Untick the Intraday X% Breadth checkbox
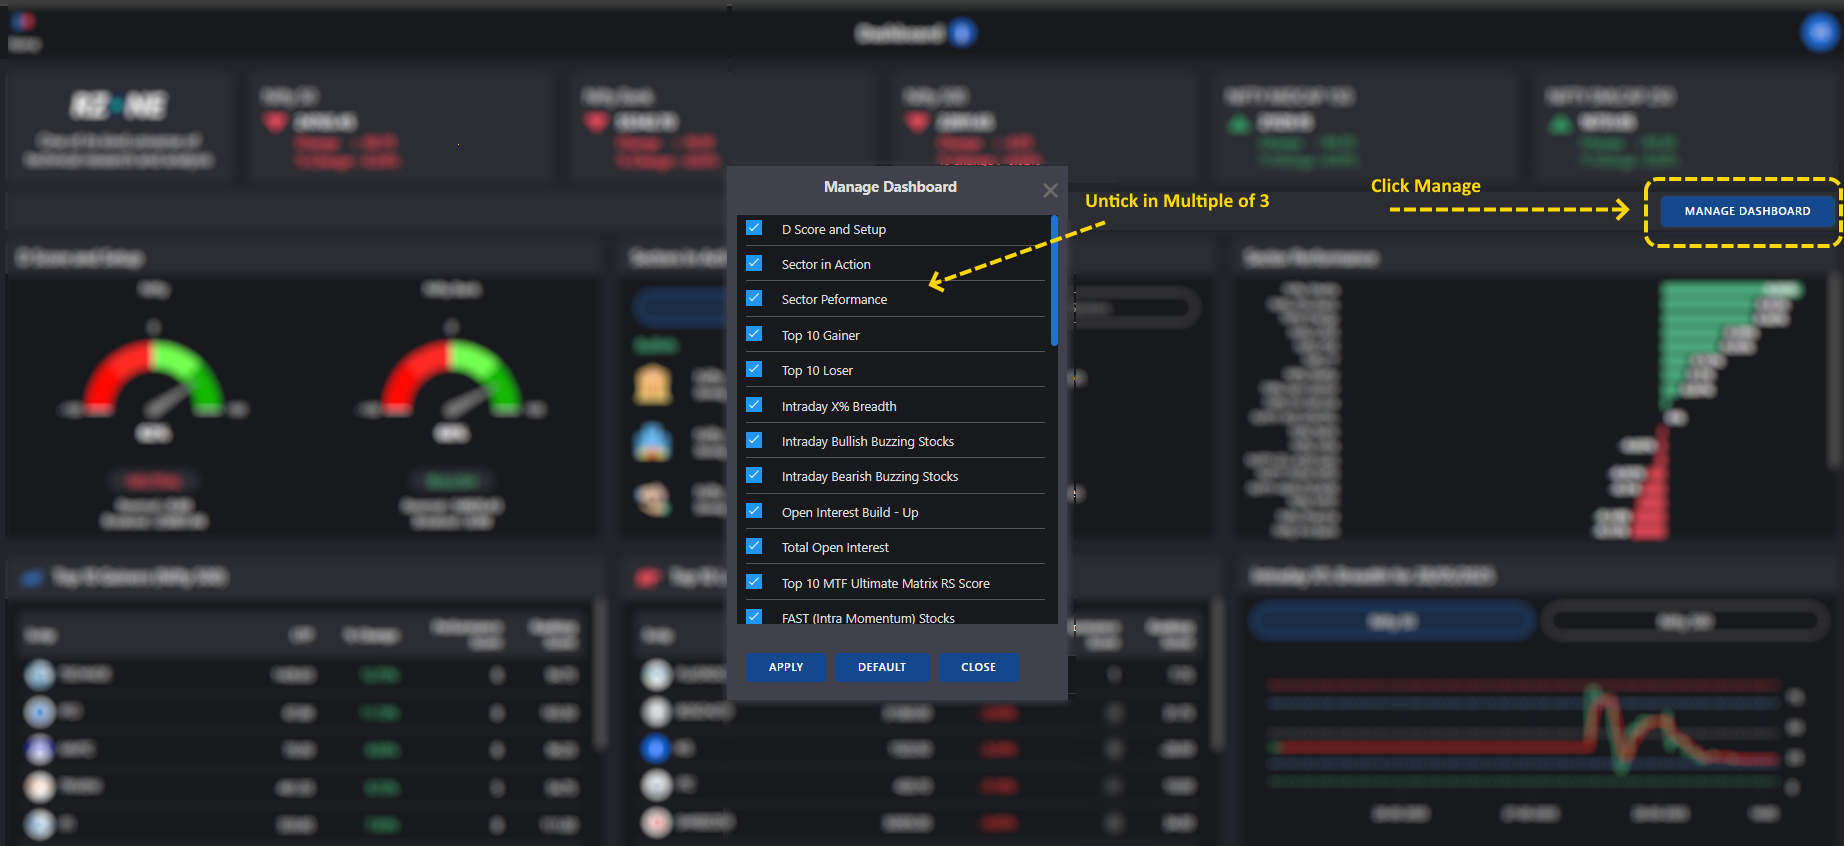1844x846 pixels. [754, 405]
